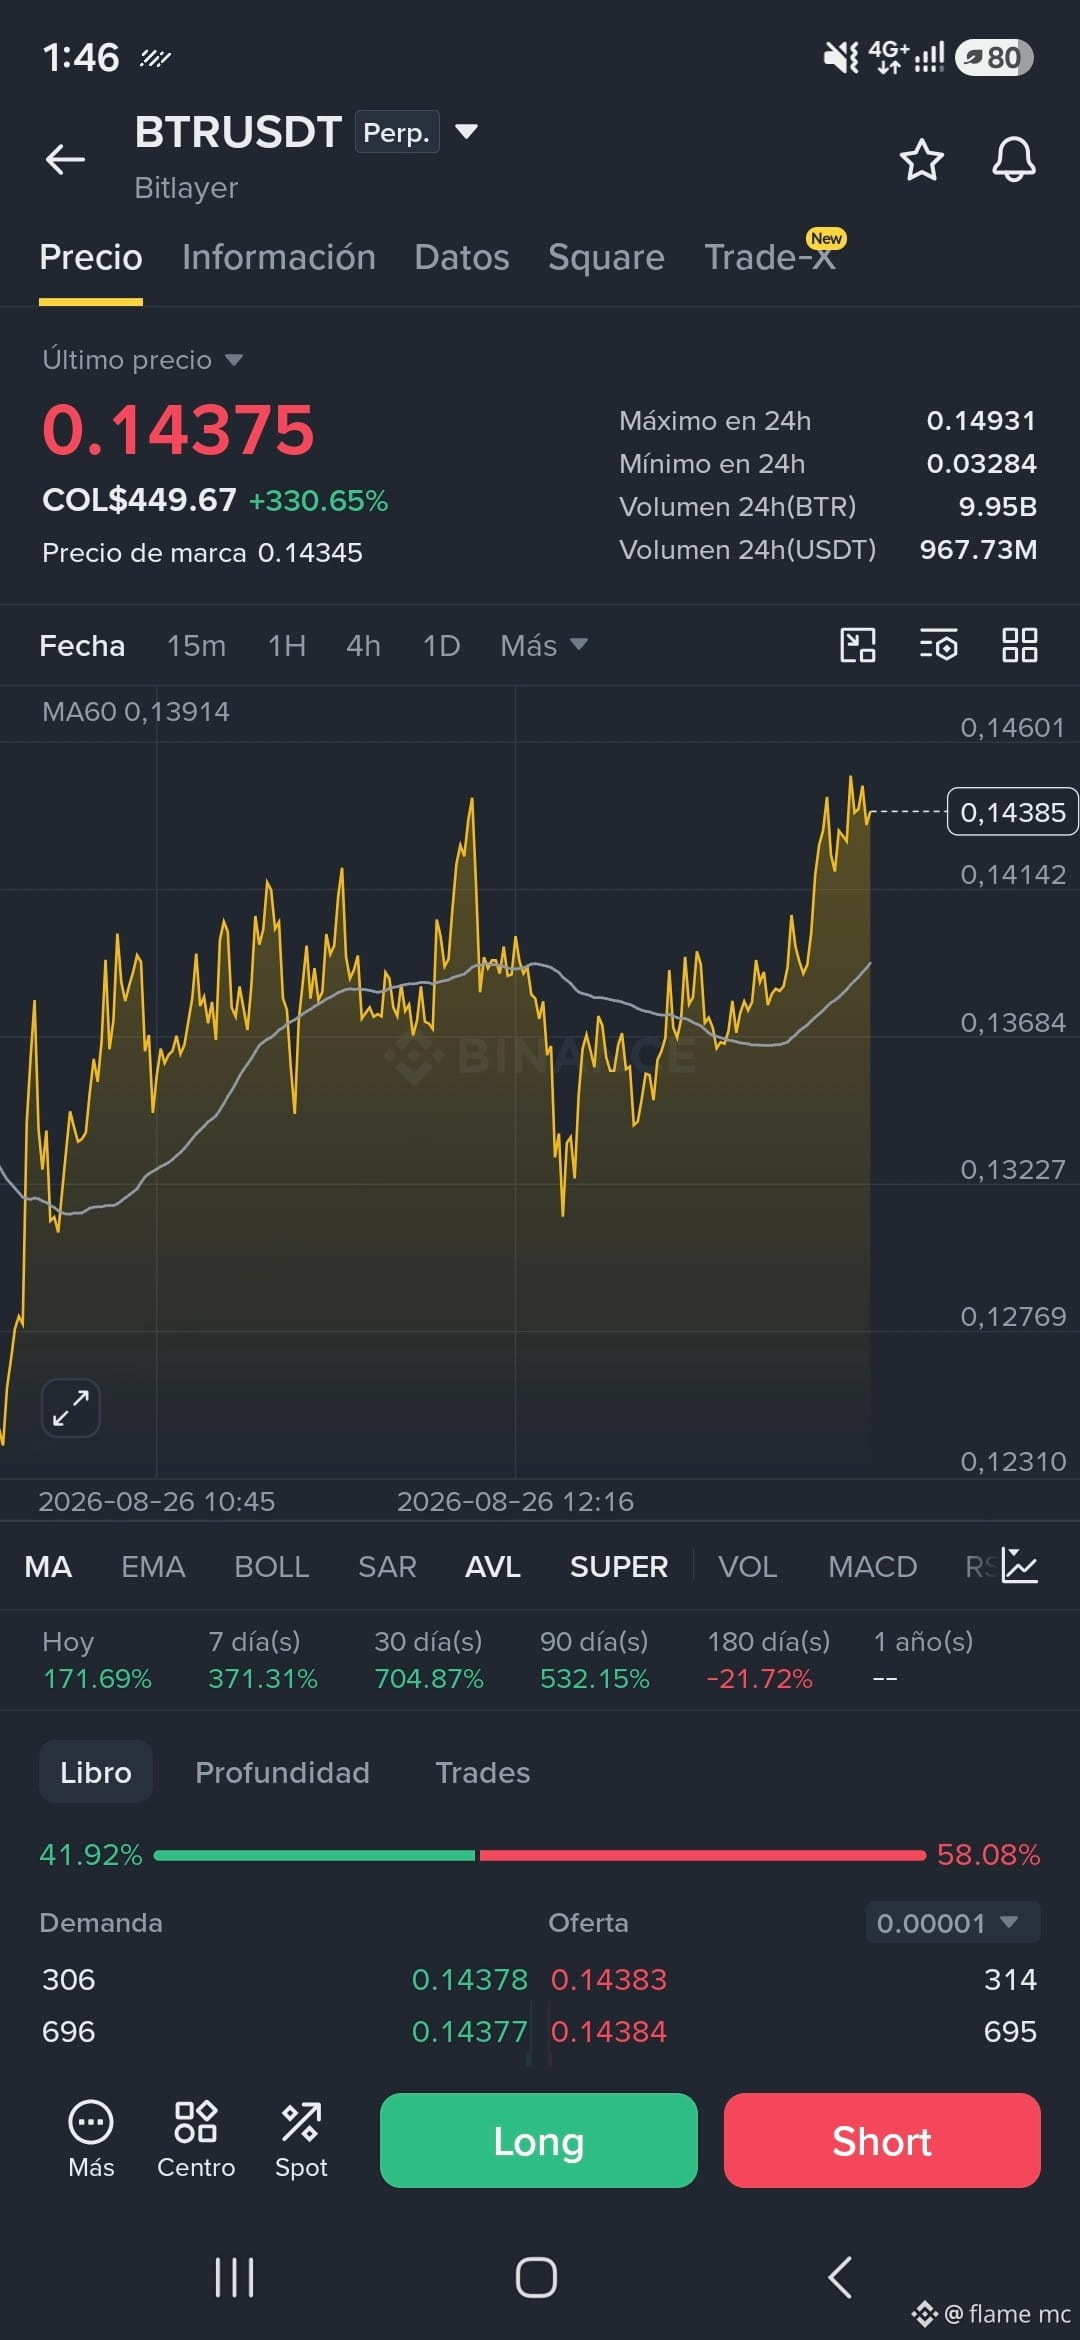Viewport: 1080px width, 2340px height.
Task: Tap Hoy performance 171.69%
Action: pyautogui.click(x=97, y=1659)
